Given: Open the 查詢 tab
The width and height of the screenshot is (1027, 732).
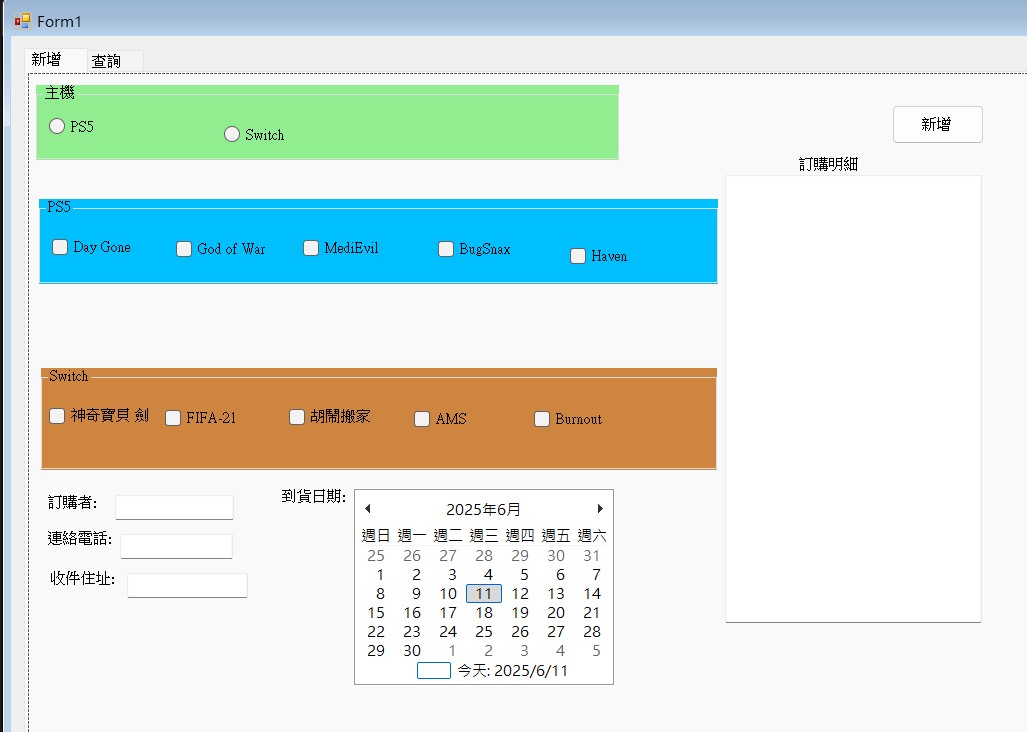Looking at the screenshot, I should click(107, 61).
